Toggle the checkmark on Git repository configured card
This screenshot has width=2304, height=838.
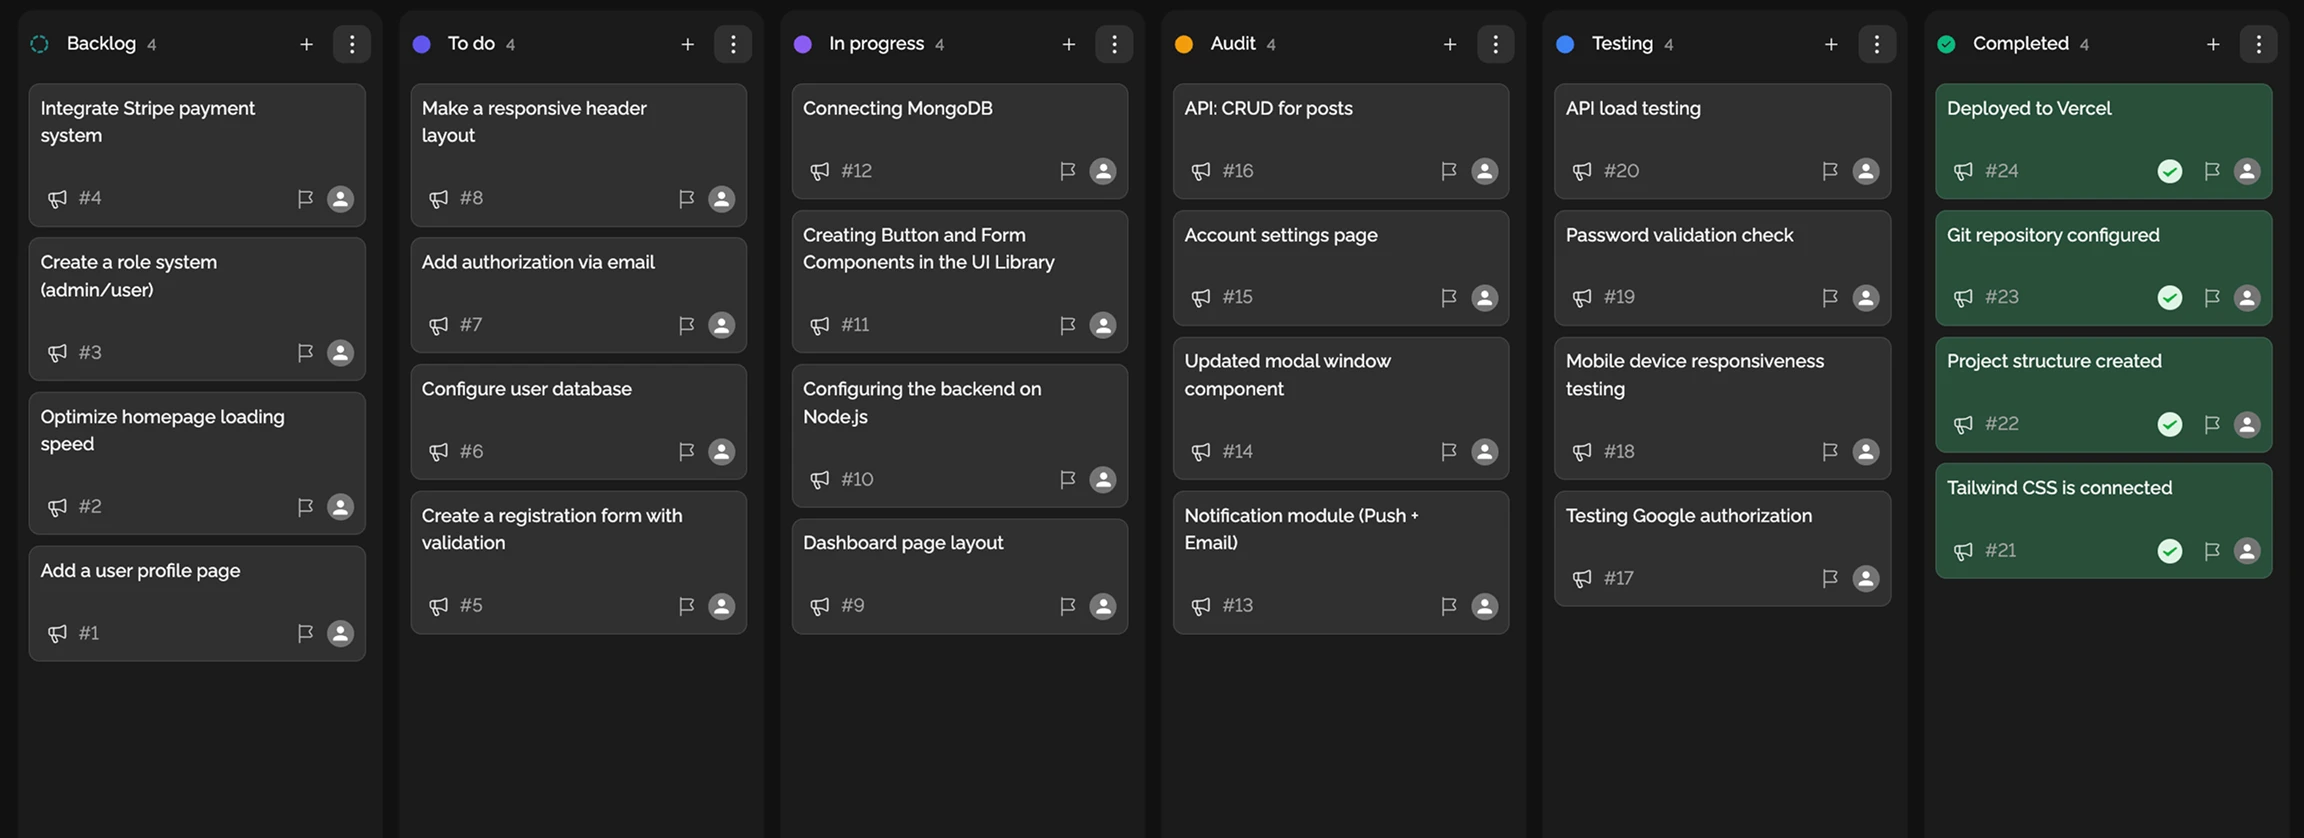coord(2169,298)
